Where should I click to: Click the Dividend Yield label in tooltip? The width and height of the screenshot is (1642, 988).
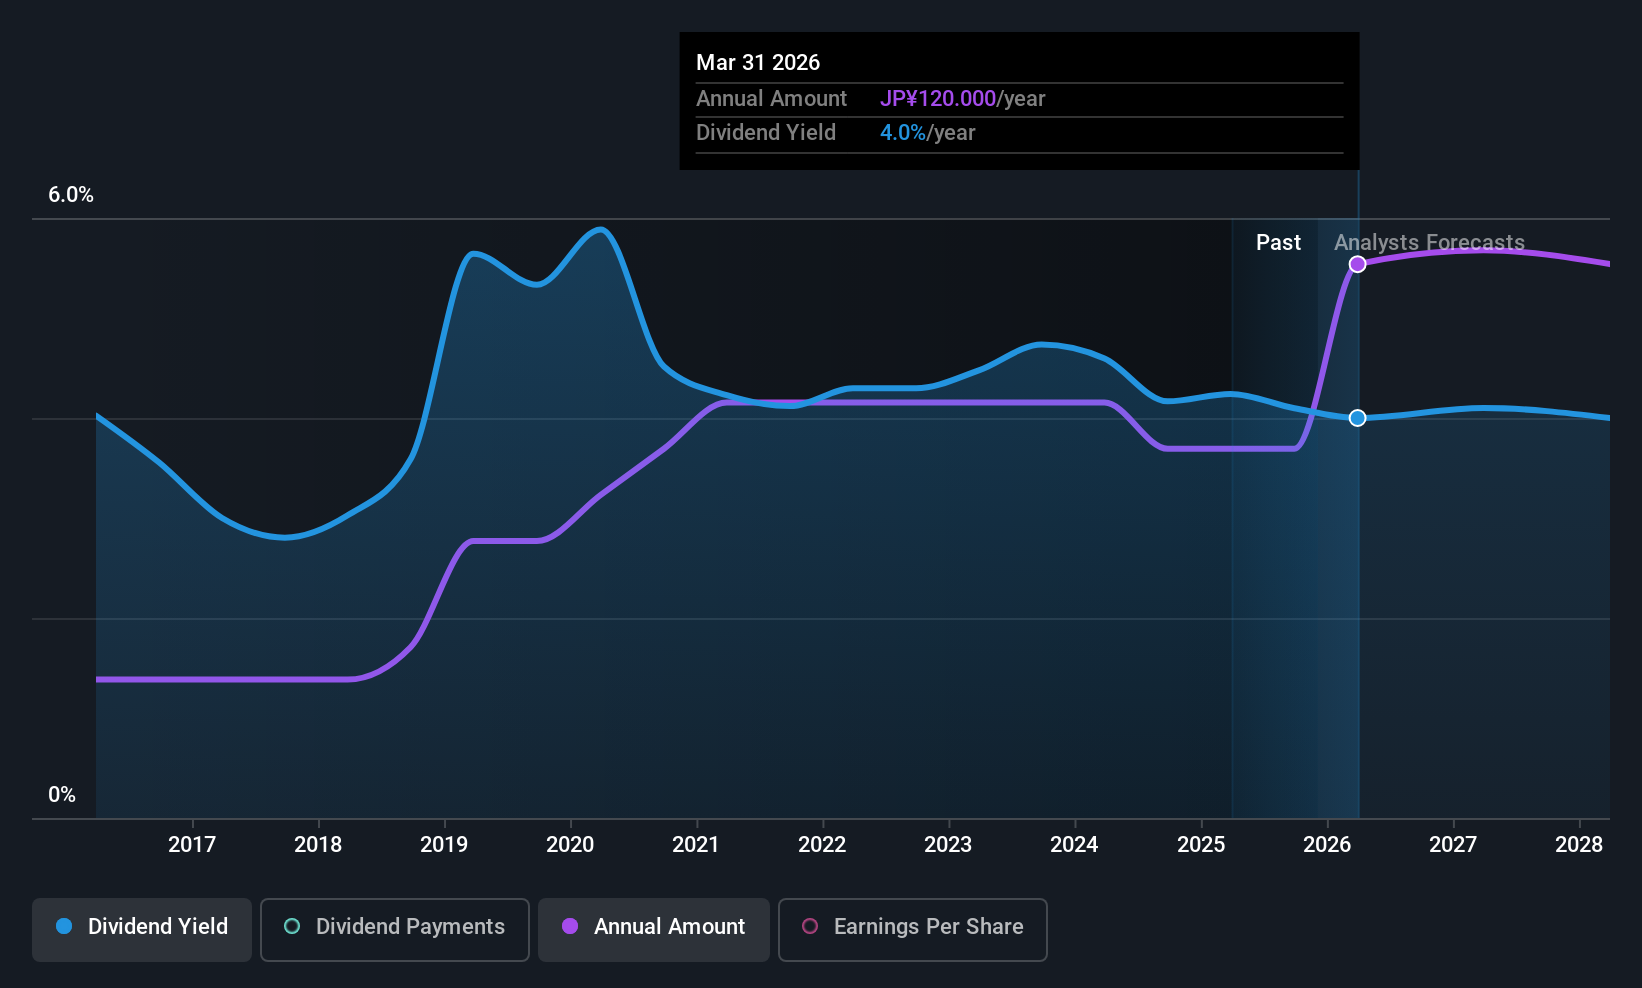coord(766,133)
